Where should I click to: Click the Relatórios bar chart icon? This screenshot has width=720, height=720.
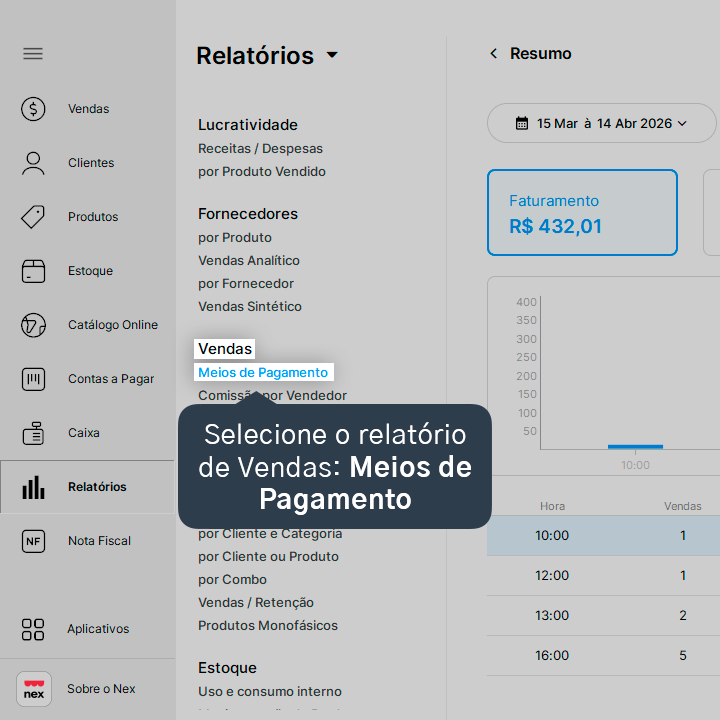(x=33, y=487)
